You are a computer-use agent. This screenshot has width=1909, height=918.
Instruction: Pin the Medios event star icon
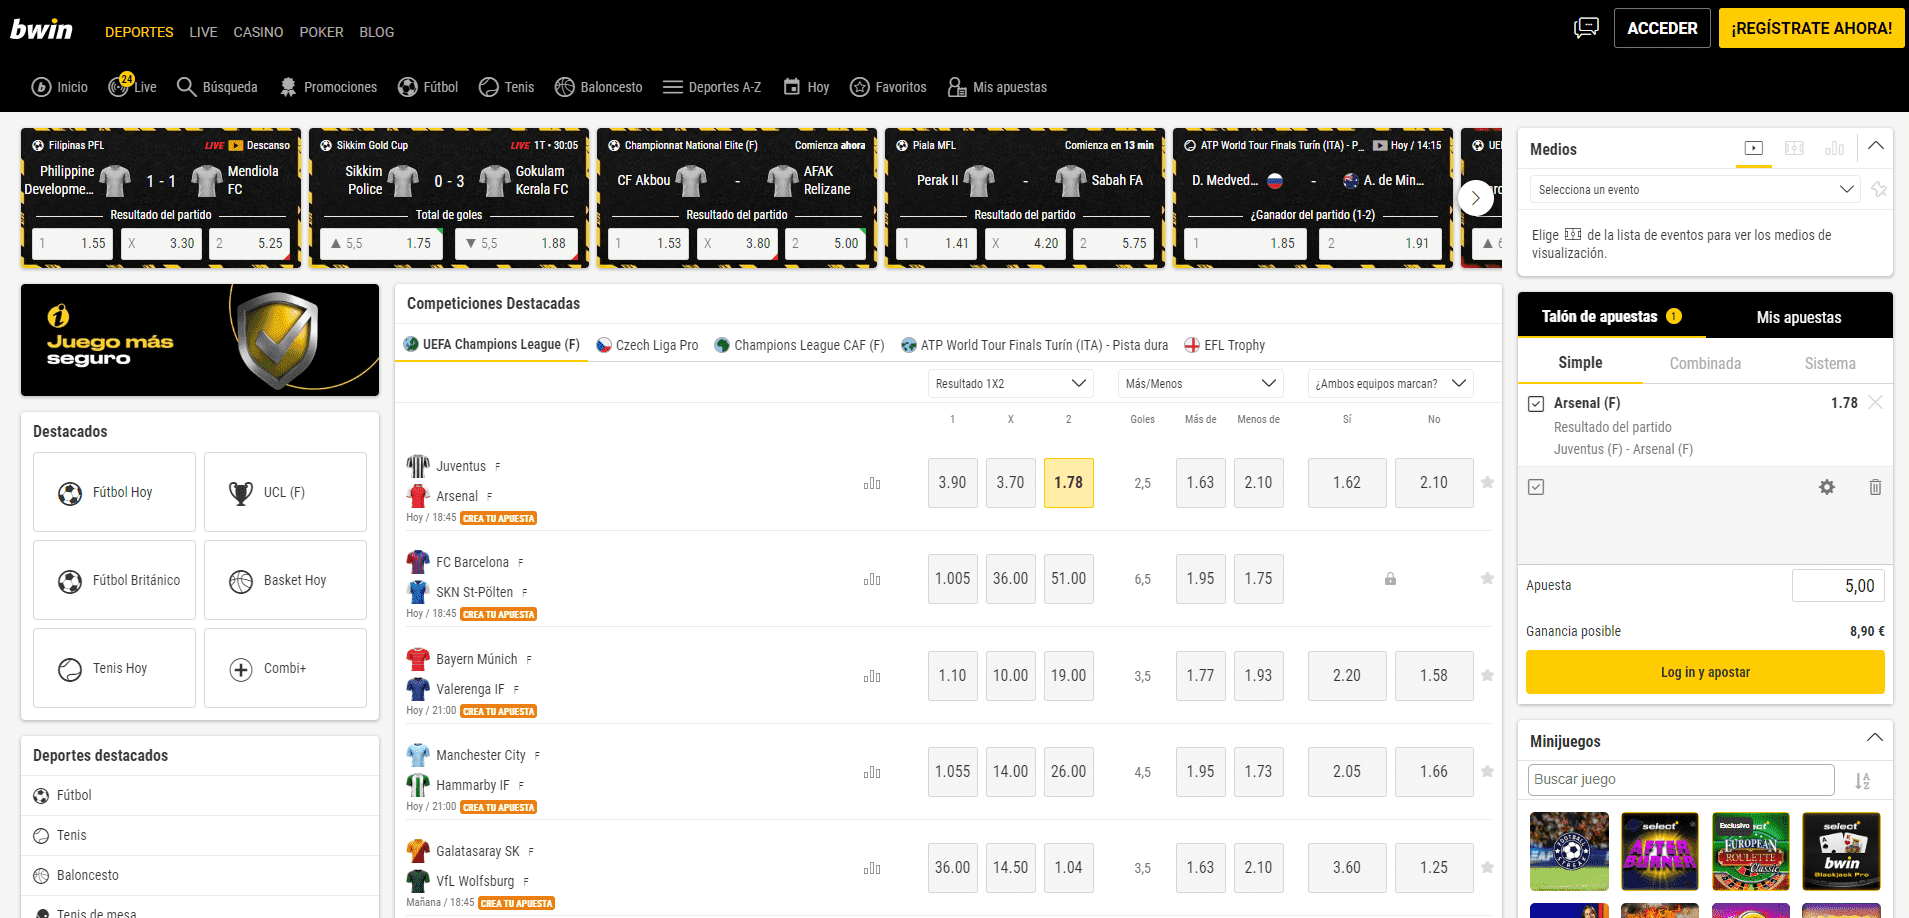tap(1879, 189)
